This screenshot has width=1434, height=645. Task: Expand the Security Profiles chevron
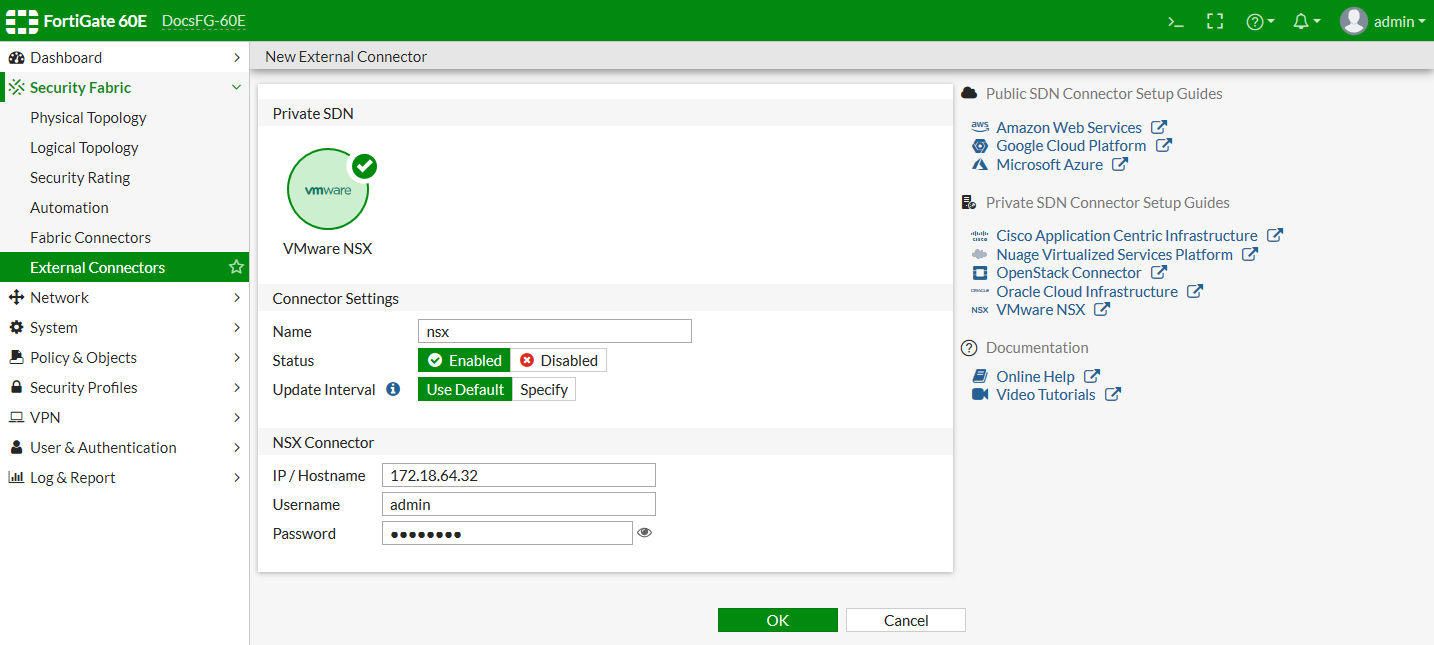click(236, 387)
